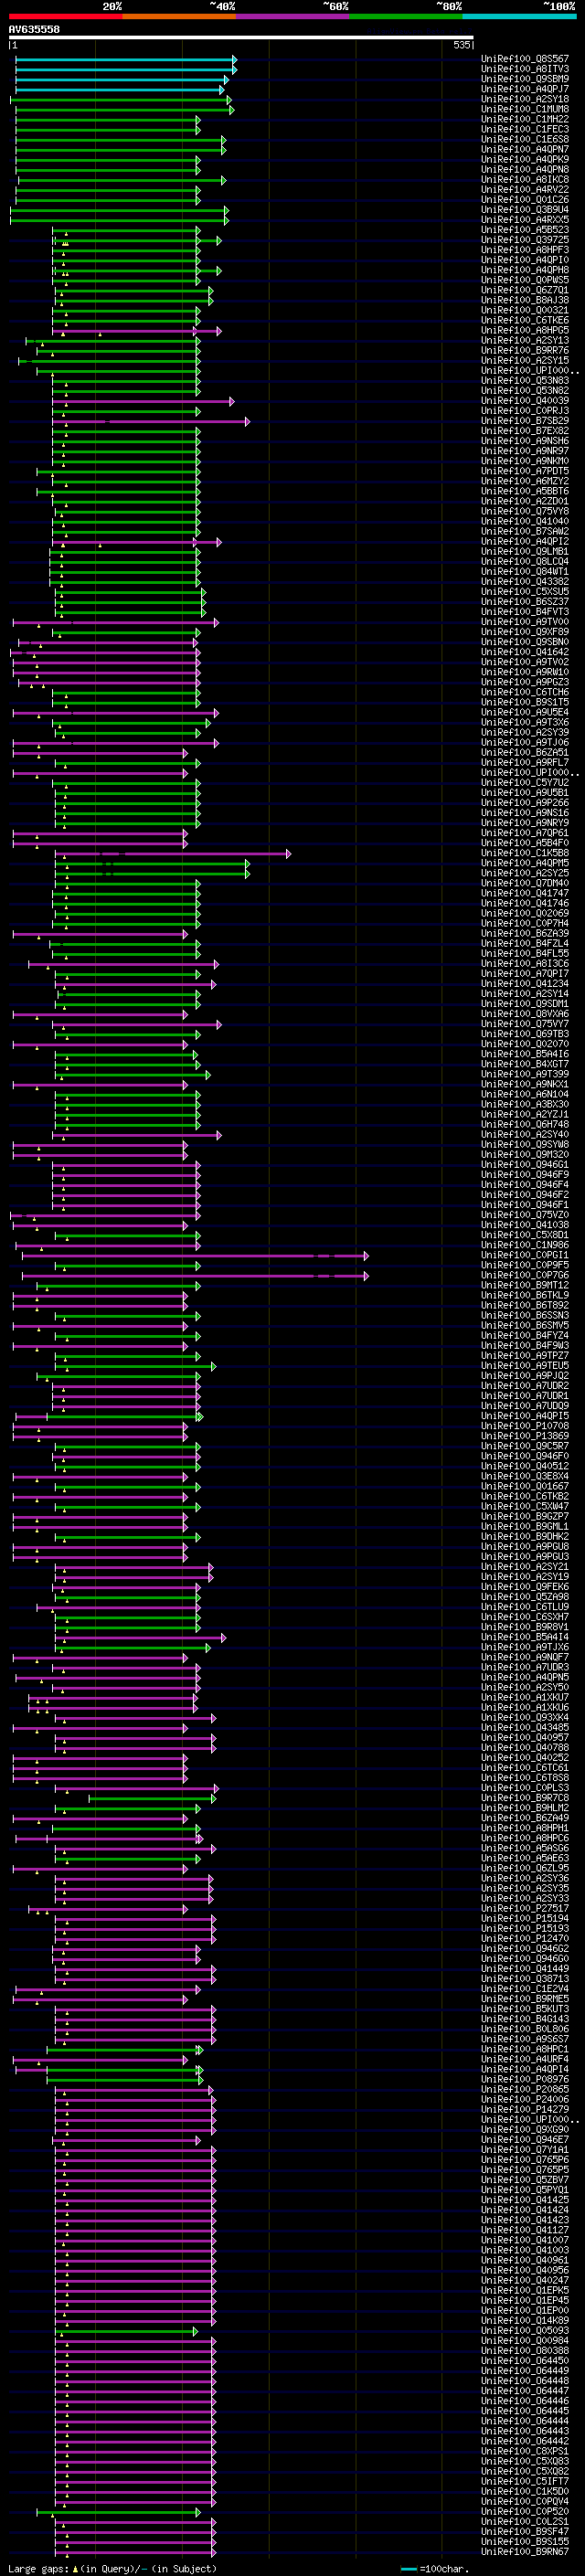Click the Large gaps legend text
Viewport: 585px width, 2576px height.
112,2568
